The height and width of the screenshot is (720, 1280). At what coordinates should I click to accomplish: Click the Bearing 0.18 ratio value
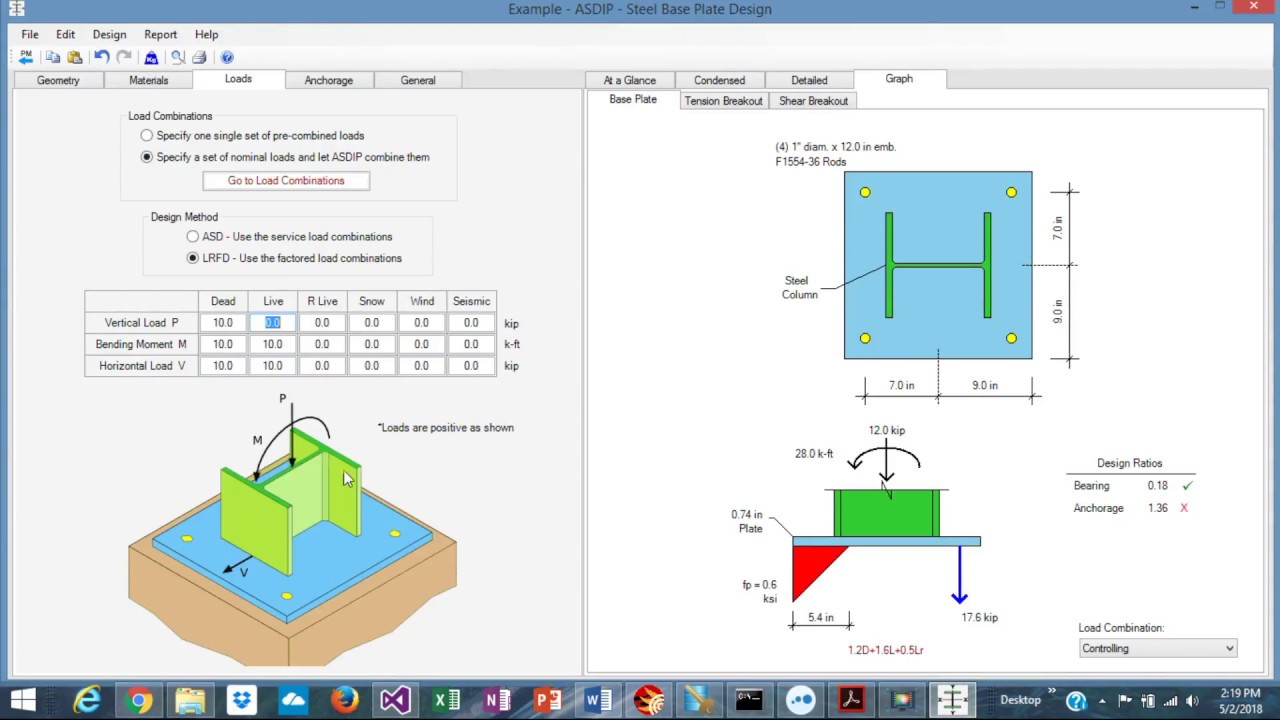pos(1157,486)
